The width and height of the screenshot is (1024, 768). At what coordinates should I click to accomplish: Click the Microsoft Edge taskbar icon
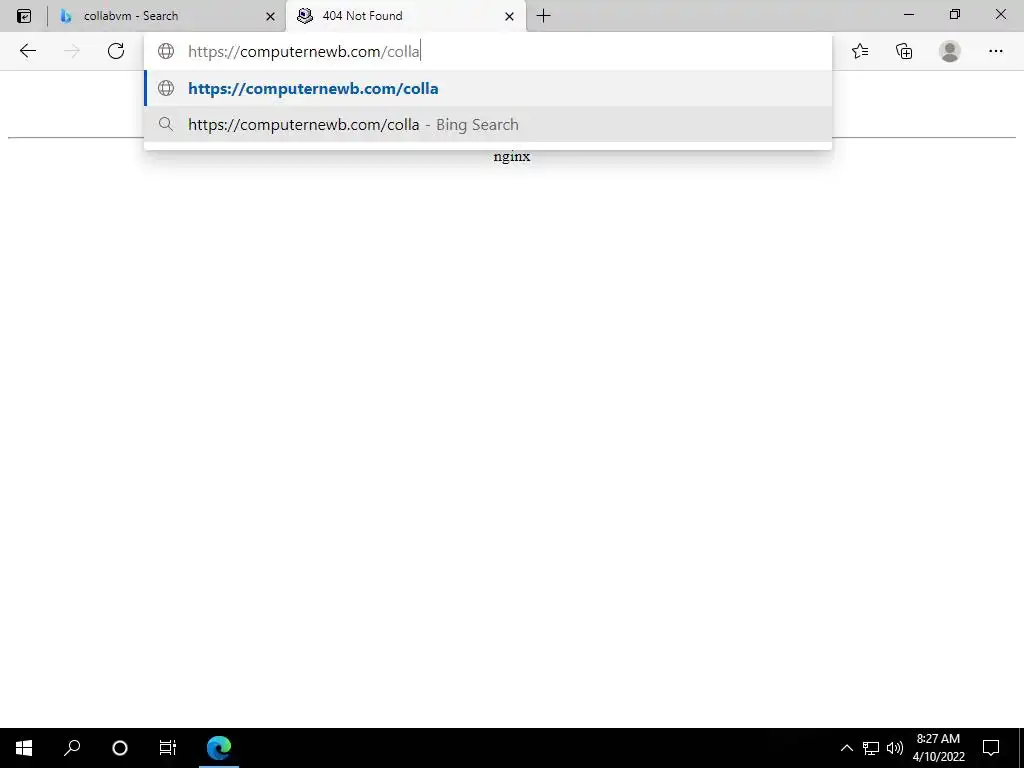tap(219, 748)
